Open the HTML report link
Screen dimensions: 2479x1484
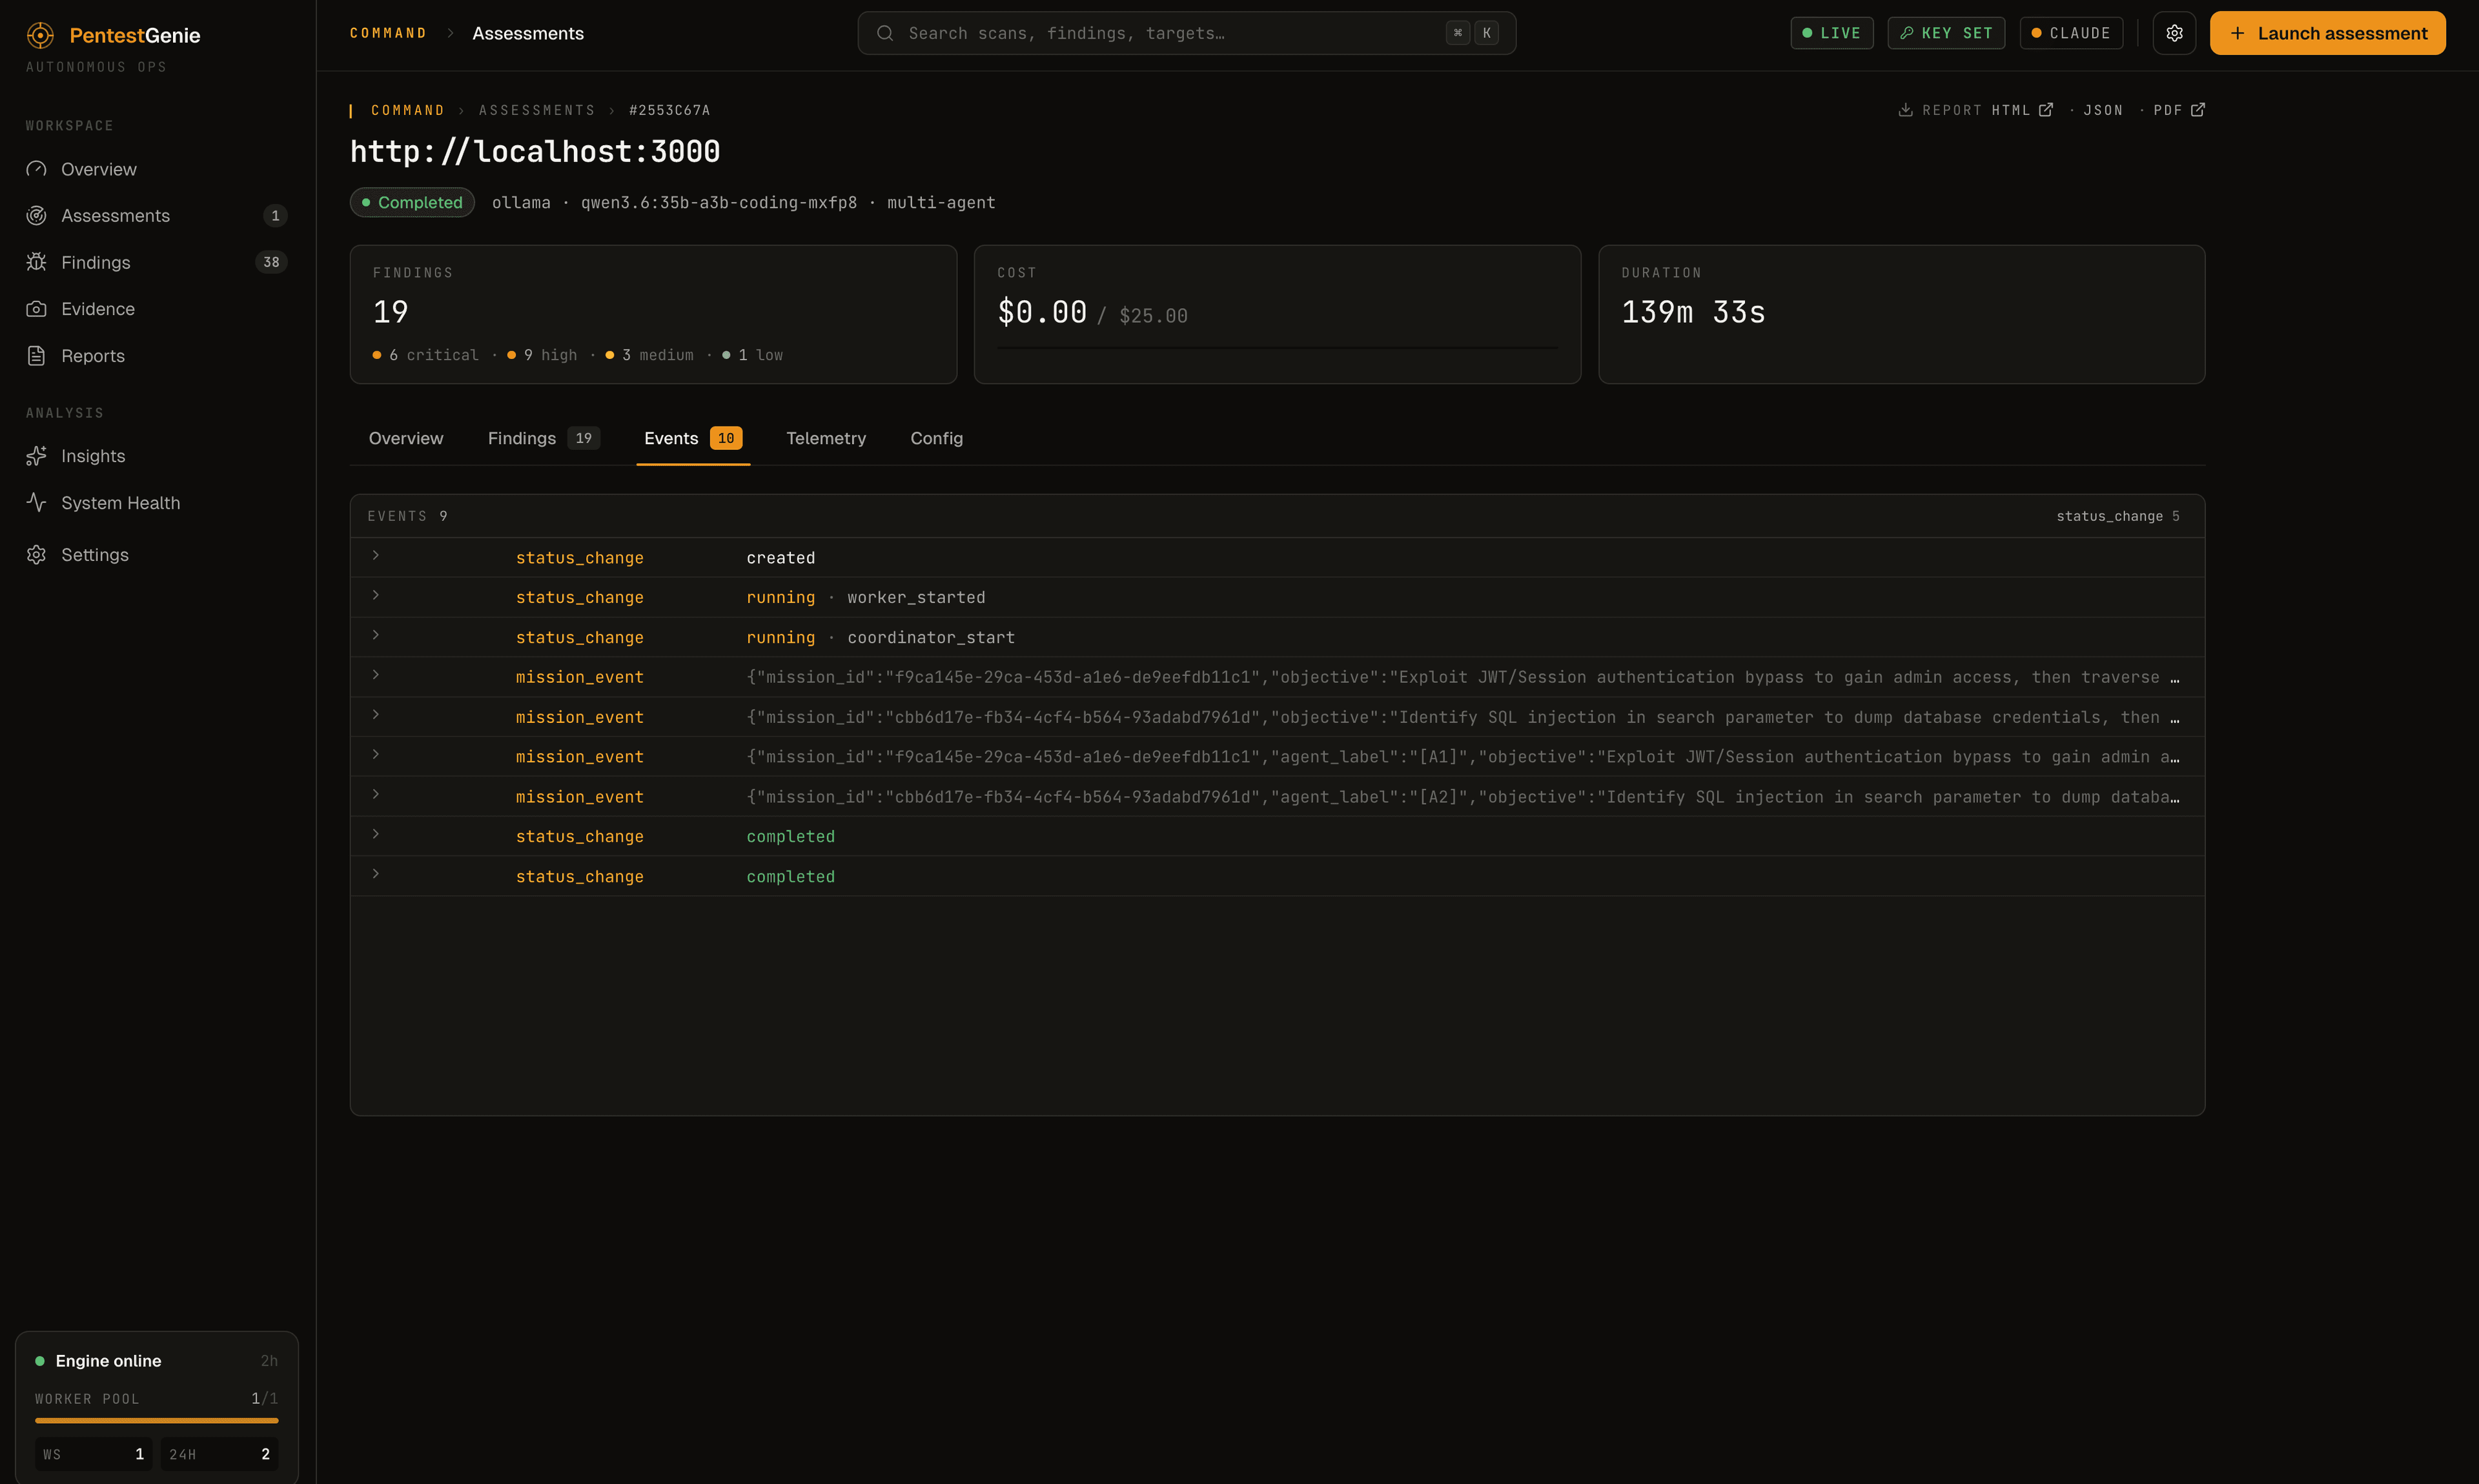[2021, 110]
